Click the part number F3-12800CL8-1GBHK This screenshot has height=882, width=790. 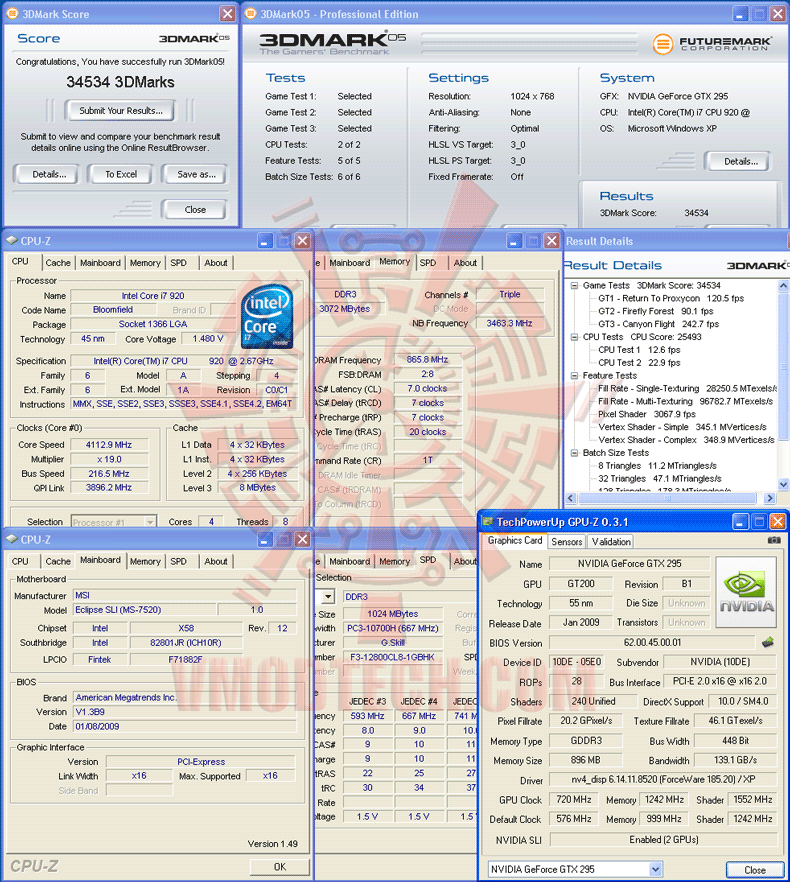point(393,657)
